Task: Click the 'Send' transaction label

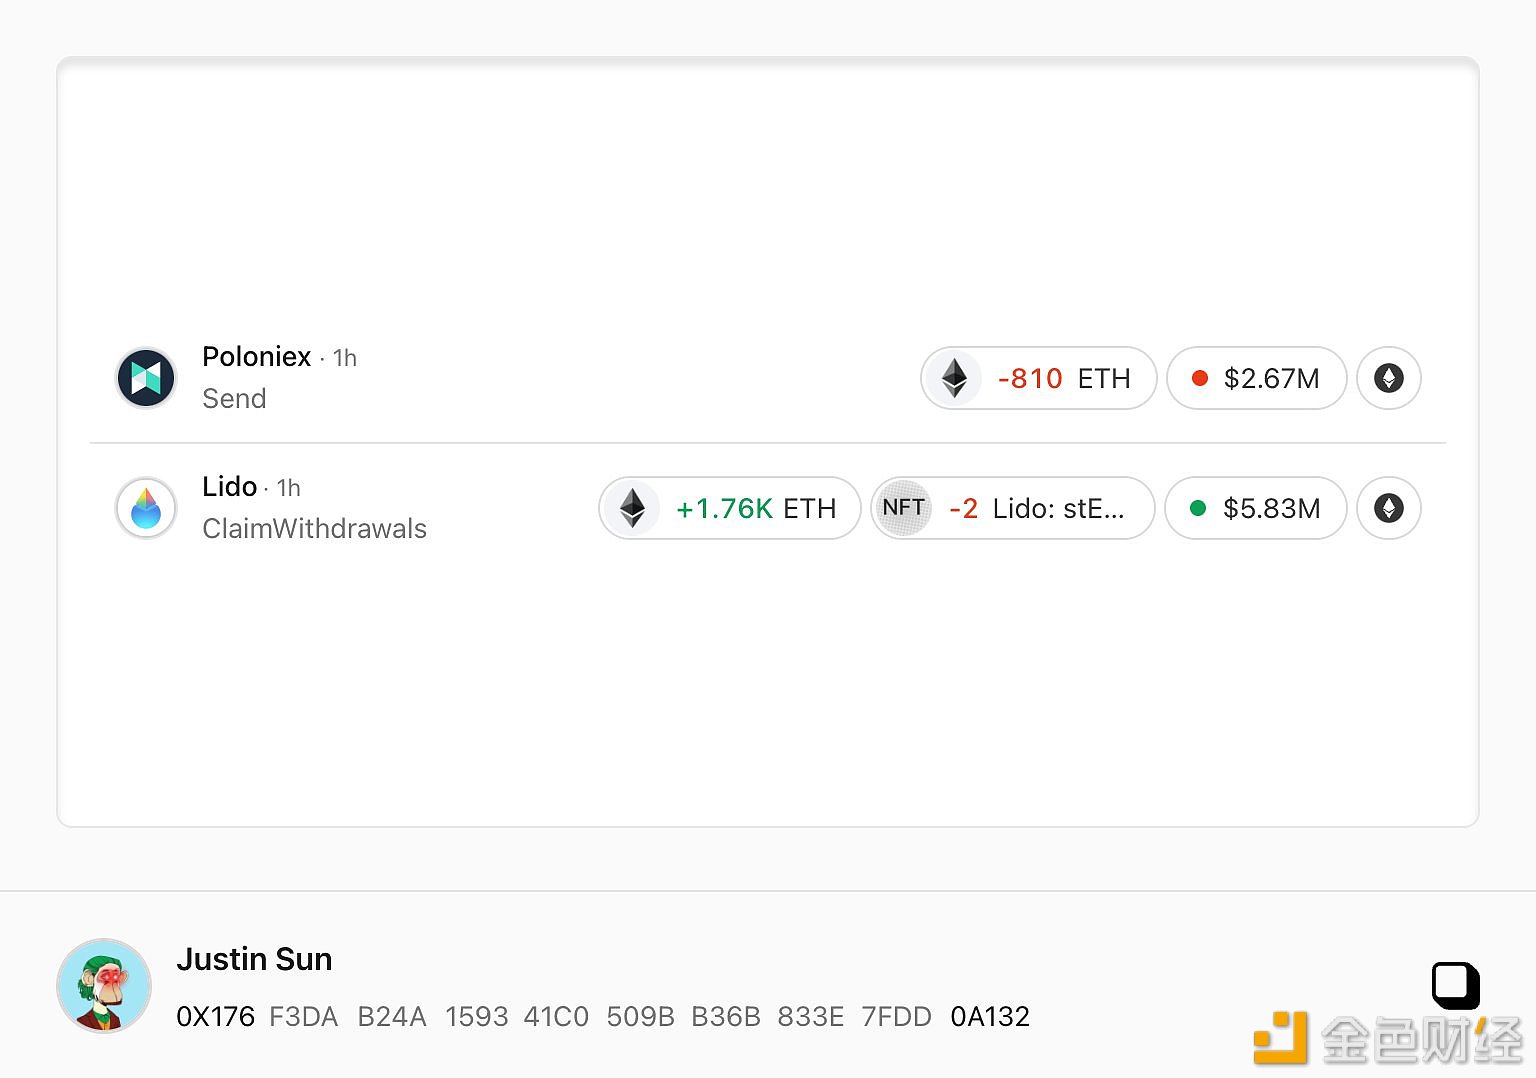Action: [234, 399]
